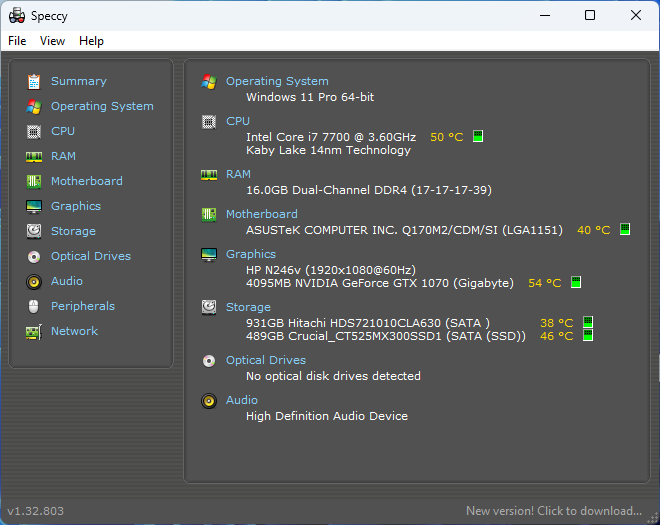Viewport: 660px width, 525px height.
Task: Open the RAM section from sidebar
Action: tap(63, 156)
